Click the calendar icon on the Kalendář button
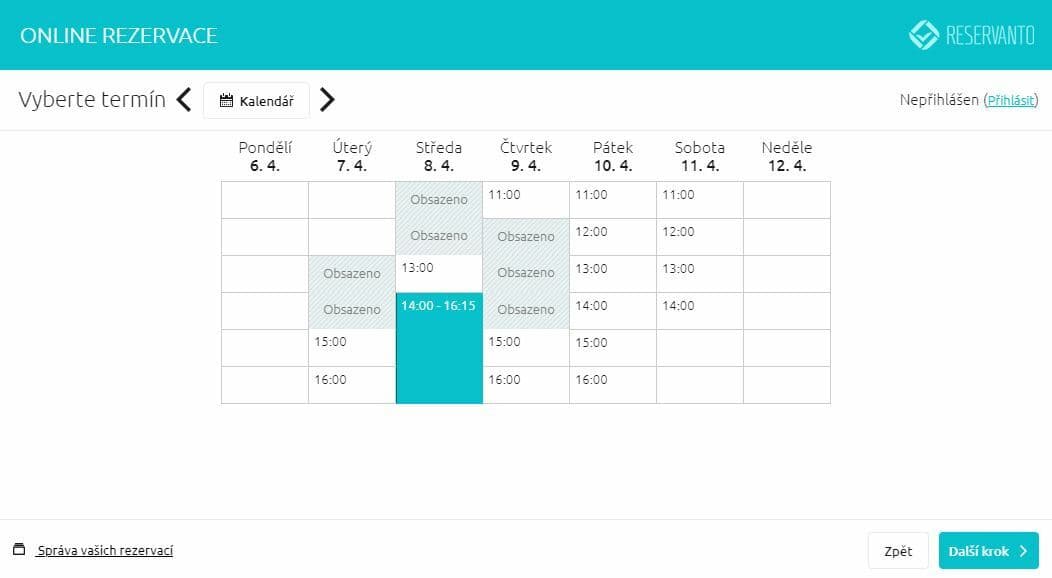Image resolution: width=1052 pixels, height=578 pixels. (x=229, y=100)
